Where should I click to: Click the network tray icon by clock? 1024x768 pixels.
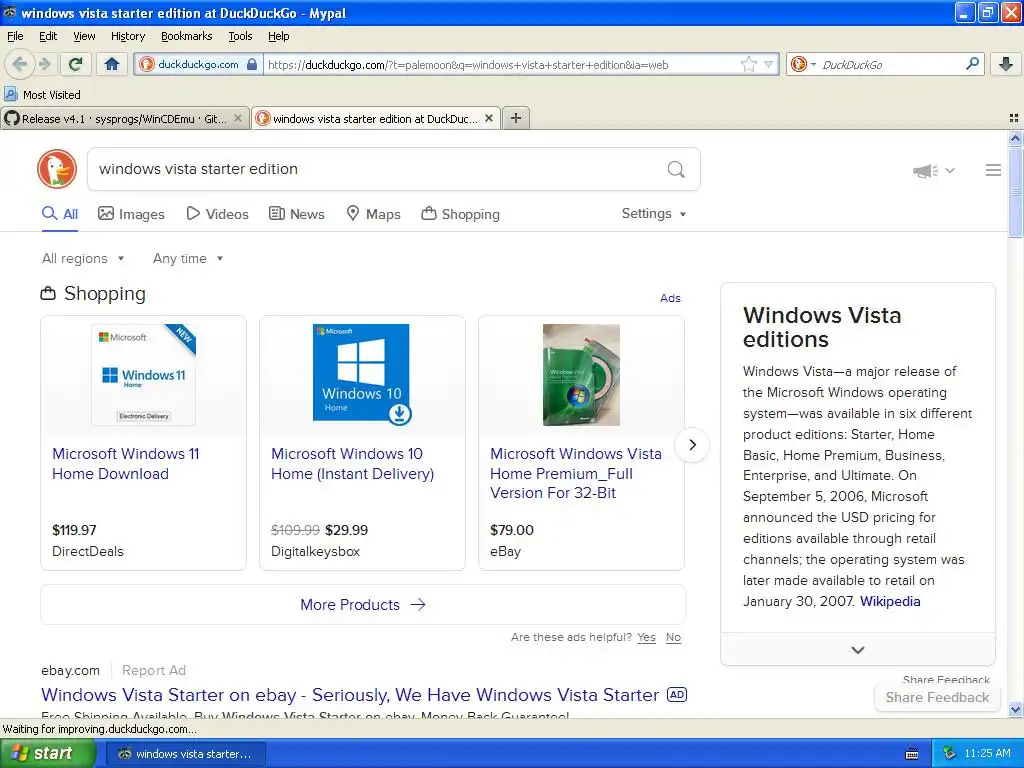(x=950, y=754)
